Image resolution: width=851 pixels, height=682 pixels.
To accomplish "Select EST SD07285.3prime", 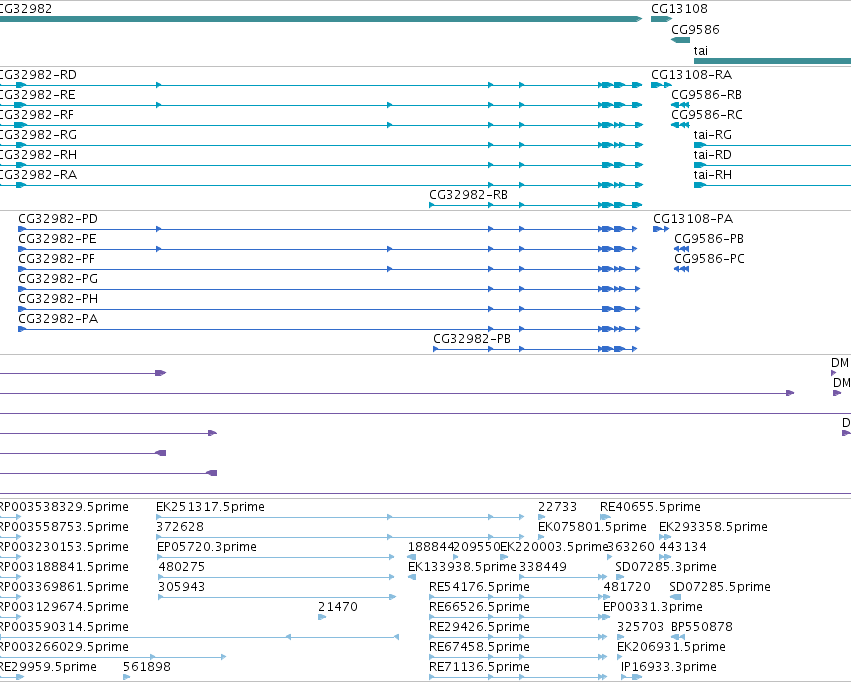I will [x=666, y=567].
